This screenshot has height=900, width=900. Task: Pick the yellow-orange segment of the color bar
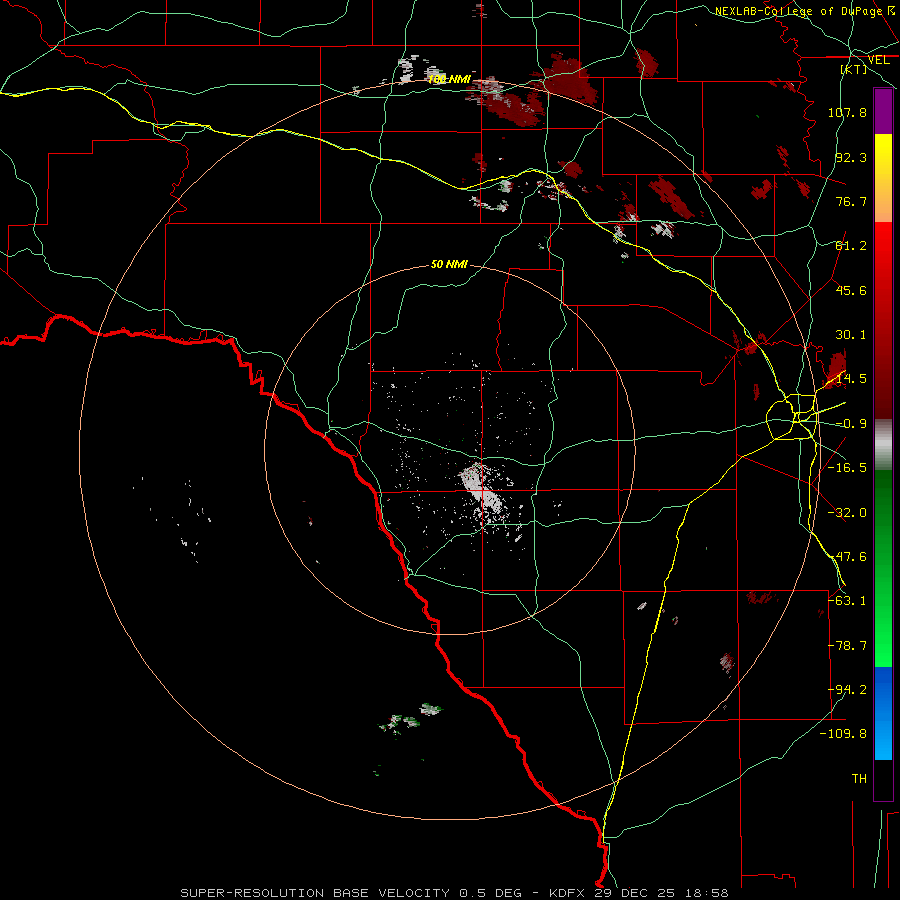pos(883,178)
